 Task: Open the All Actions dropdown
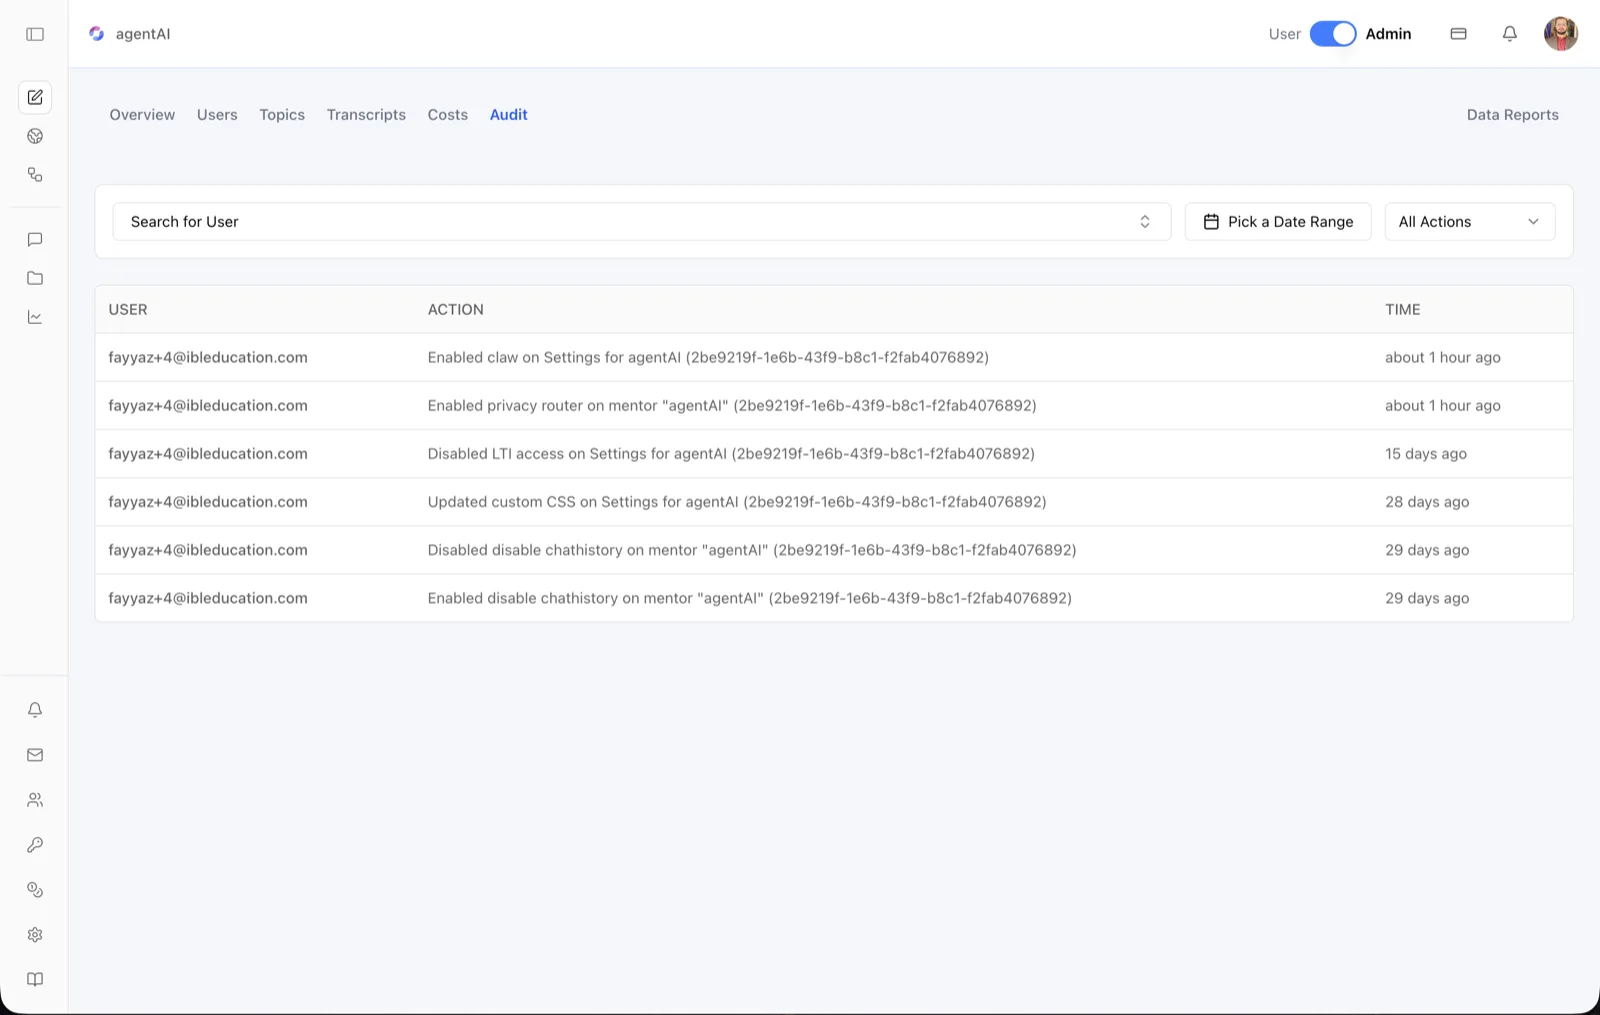tap(1470, 222)
